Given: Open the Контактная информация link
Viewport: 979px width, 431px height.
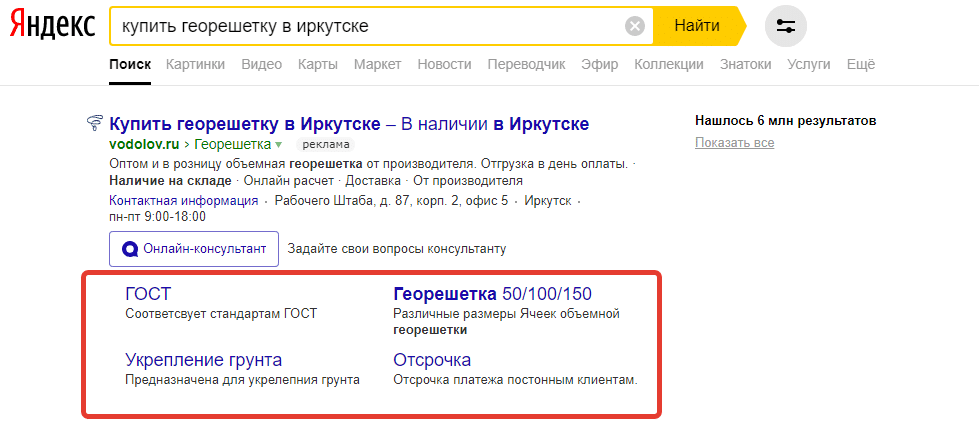Looking at the screenshot, I should pyautogui.click(x=184, y=201).
